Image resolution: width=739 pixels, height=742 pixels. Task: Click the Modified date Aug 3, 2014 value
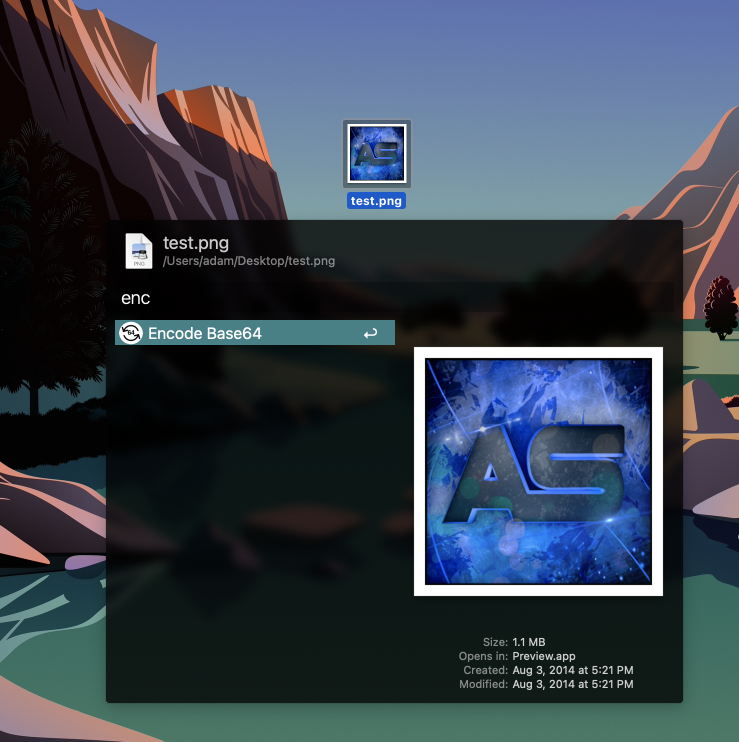point(572,684)
